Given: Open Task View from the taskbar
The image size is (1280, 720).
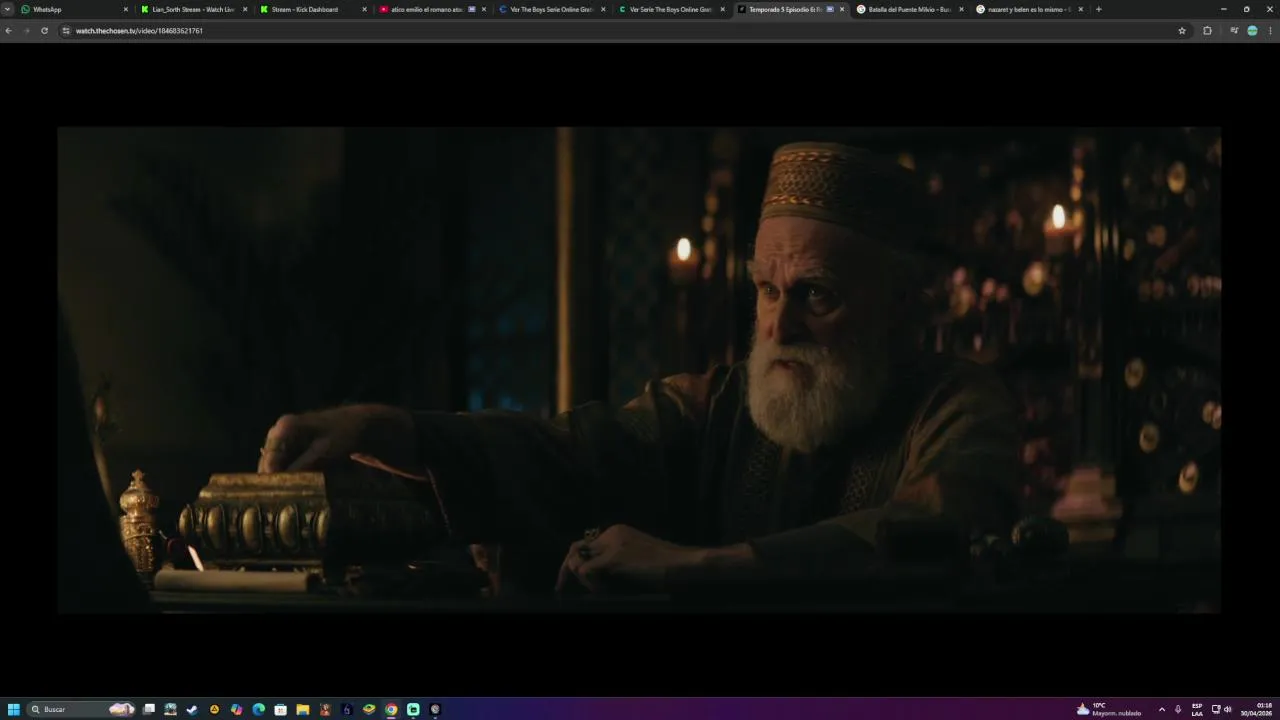Looking at the screenshot, I should point(149,709).
